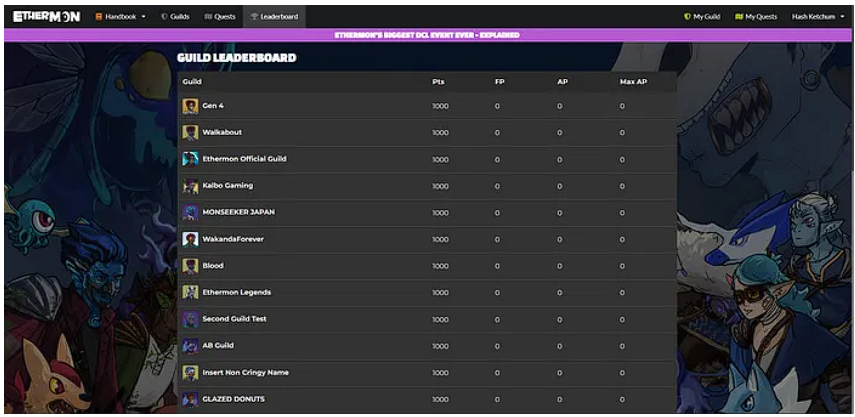The width and height of the screenshot is (855, 417).
Task: Open the Blood guild name
Action: point(213,266)
